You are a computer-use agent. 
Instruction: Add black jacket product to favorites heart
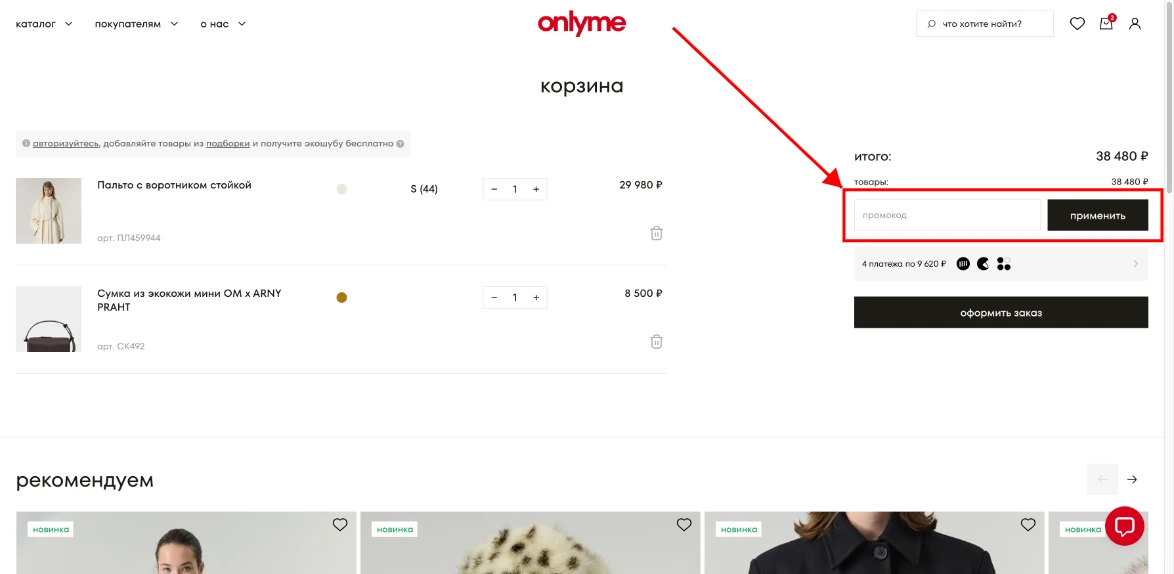pyautogui.click(x=1028, y=525)
